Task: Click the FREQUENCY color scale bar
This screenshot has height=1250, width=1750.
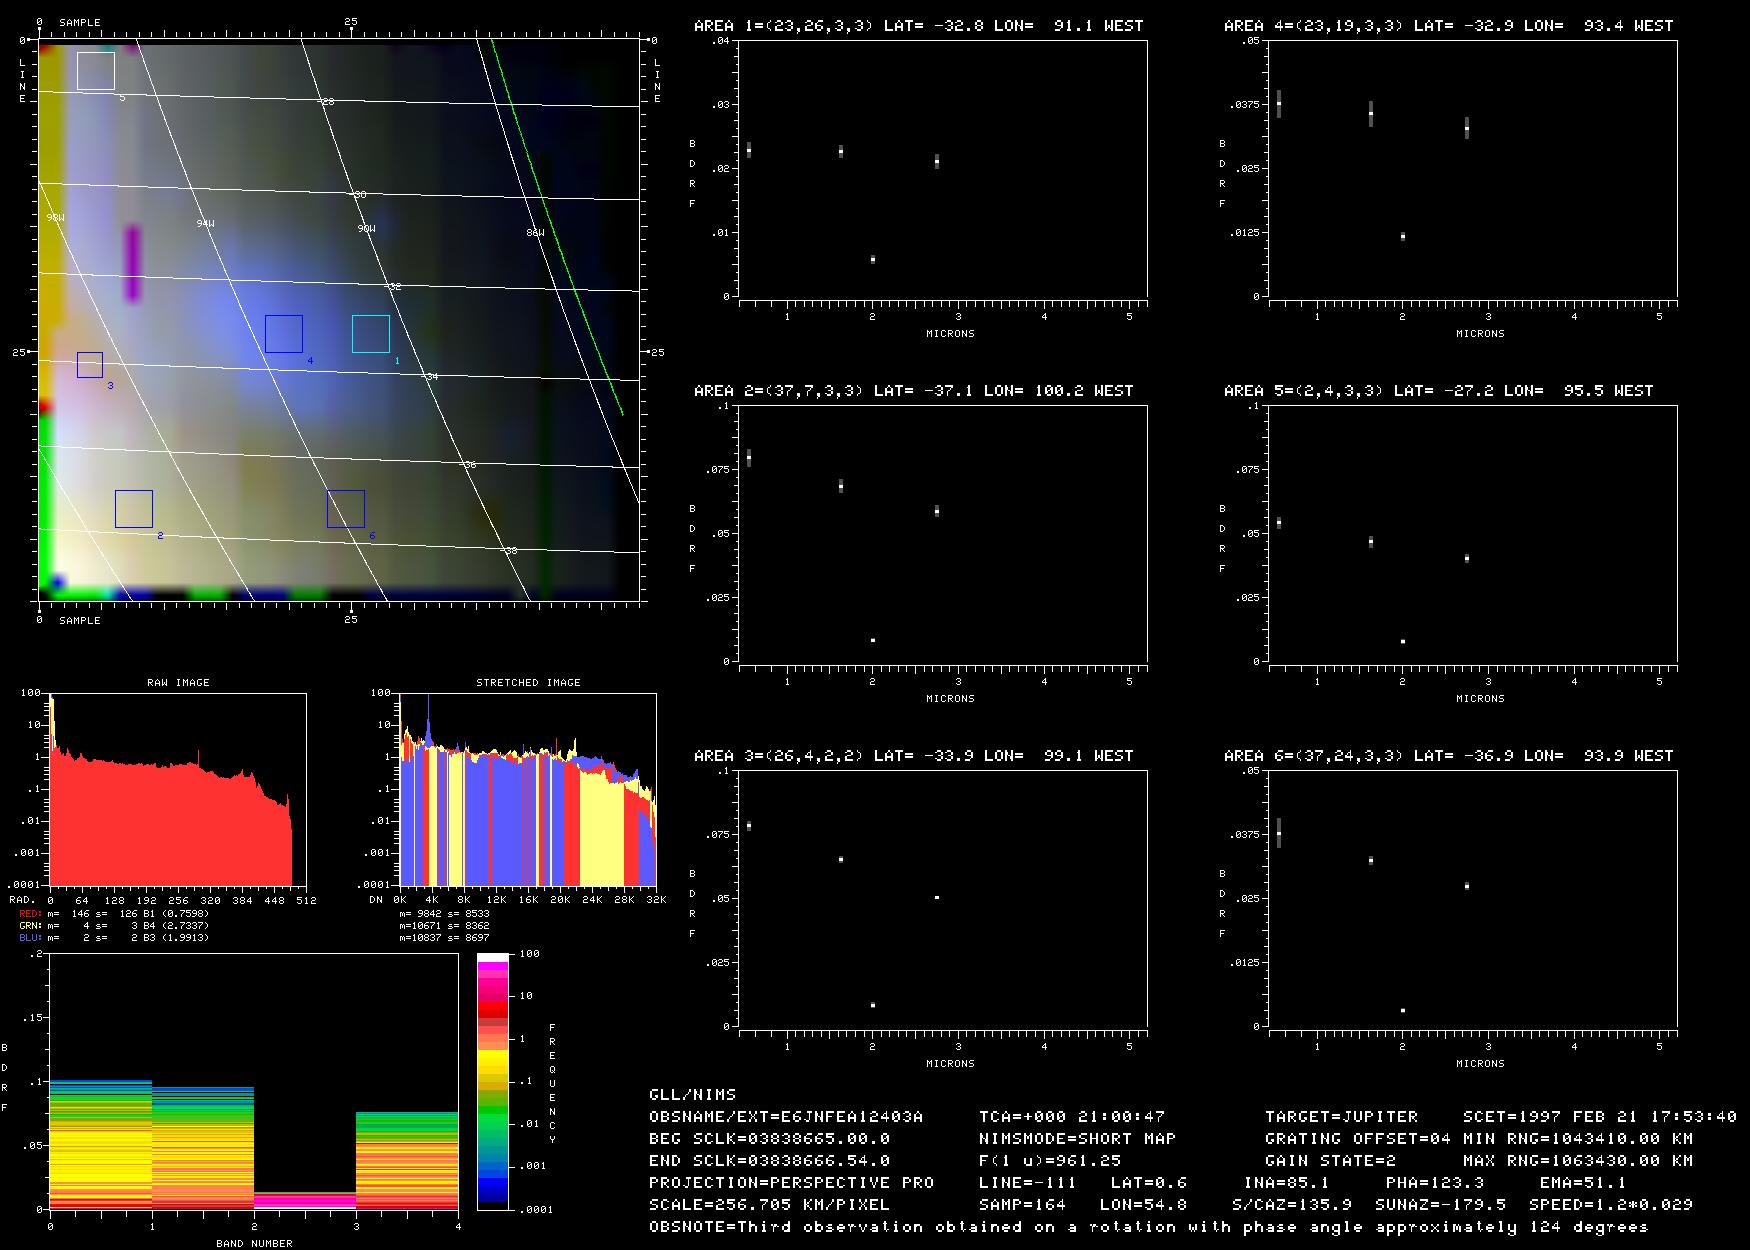Action: point(493,1080)
